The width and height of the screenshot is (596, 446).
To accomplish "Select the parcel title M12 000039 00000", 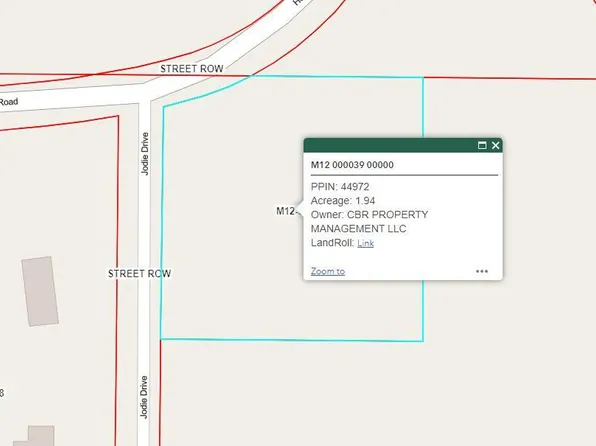I will (x=352, y=165).
